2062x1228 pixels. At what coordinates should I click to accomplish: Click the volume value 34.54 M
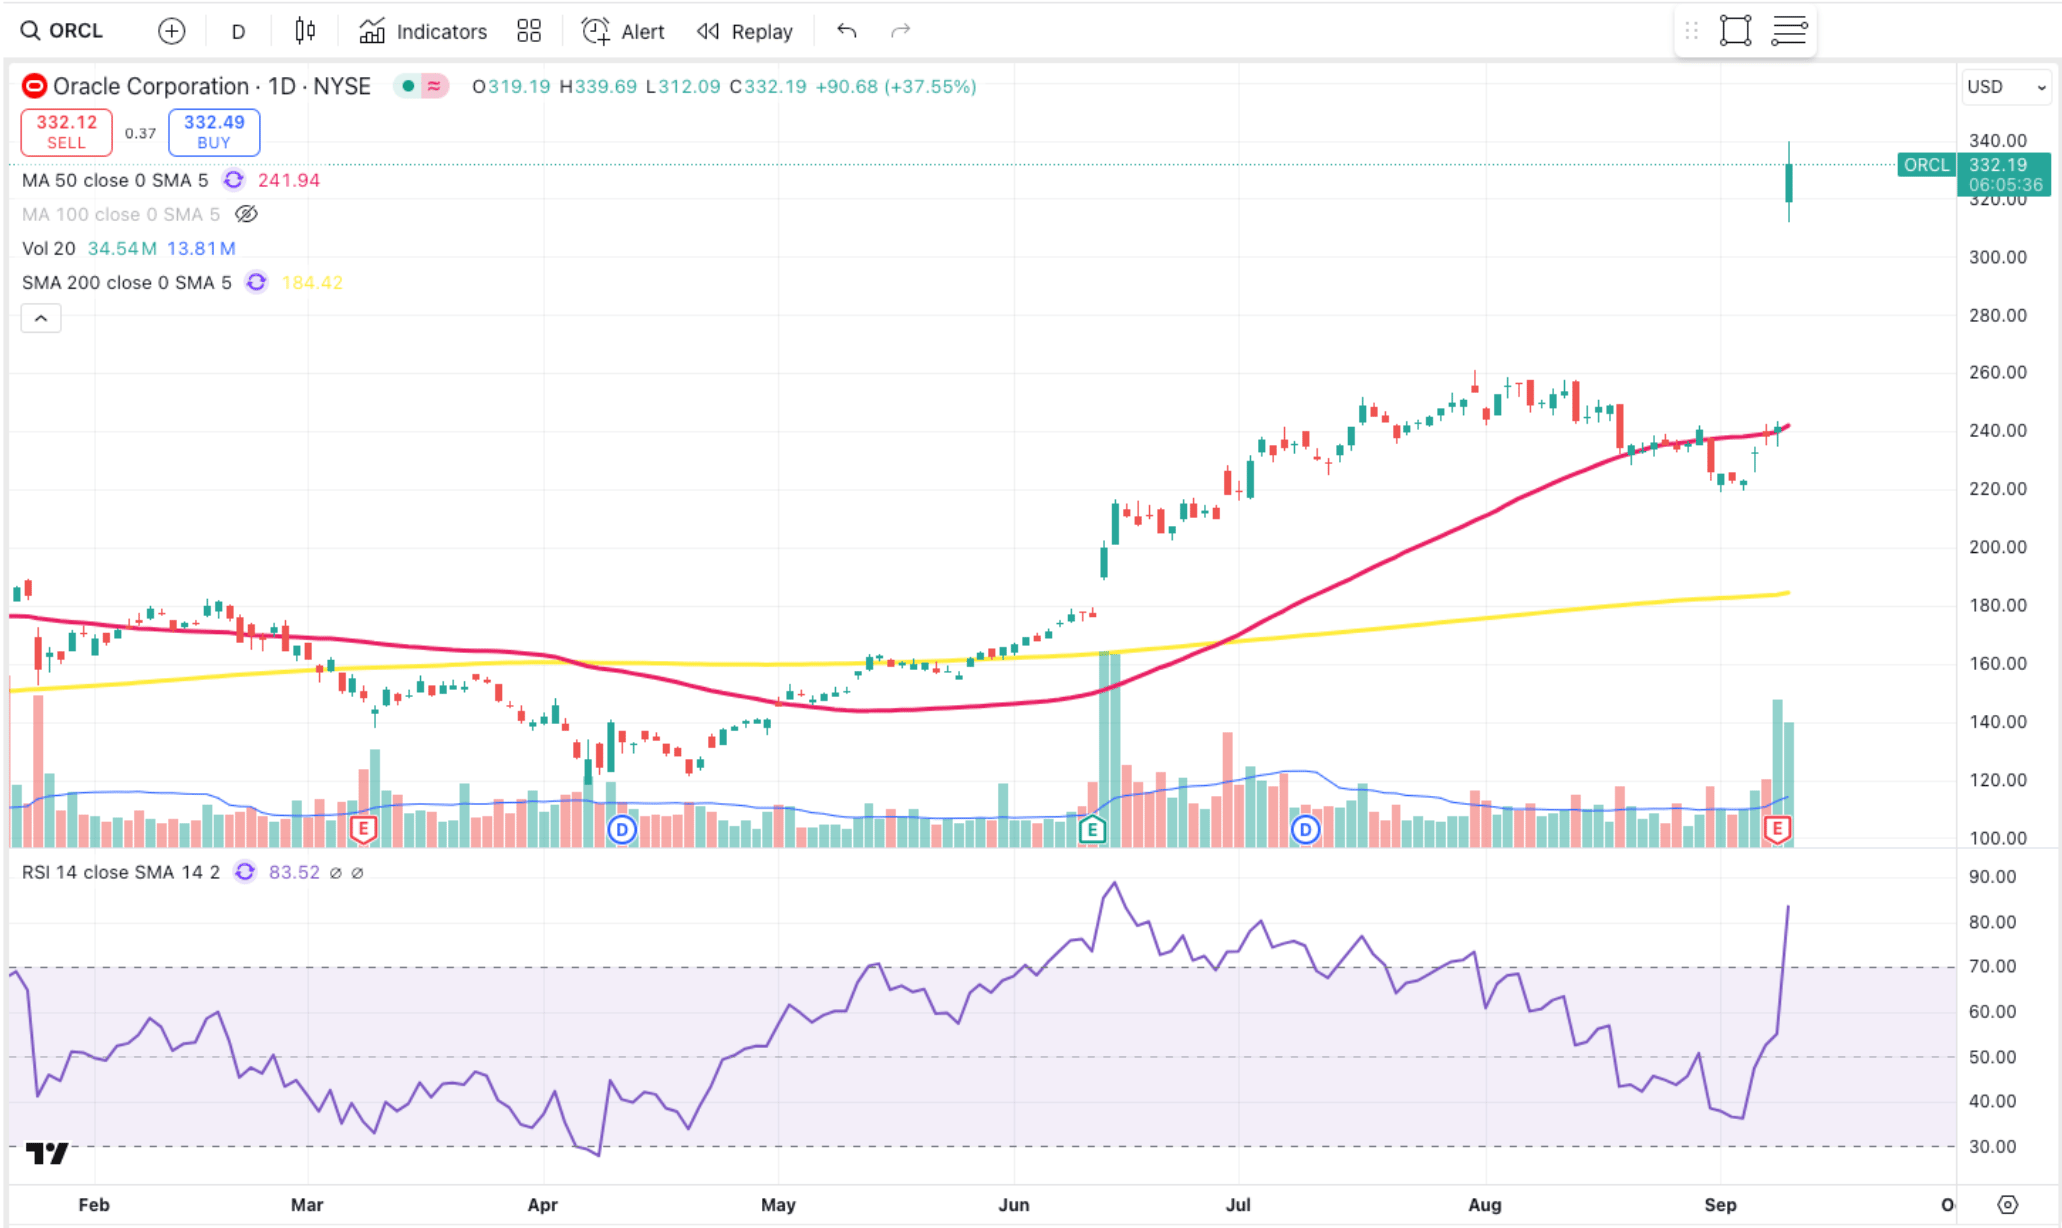tap(122, 248)
